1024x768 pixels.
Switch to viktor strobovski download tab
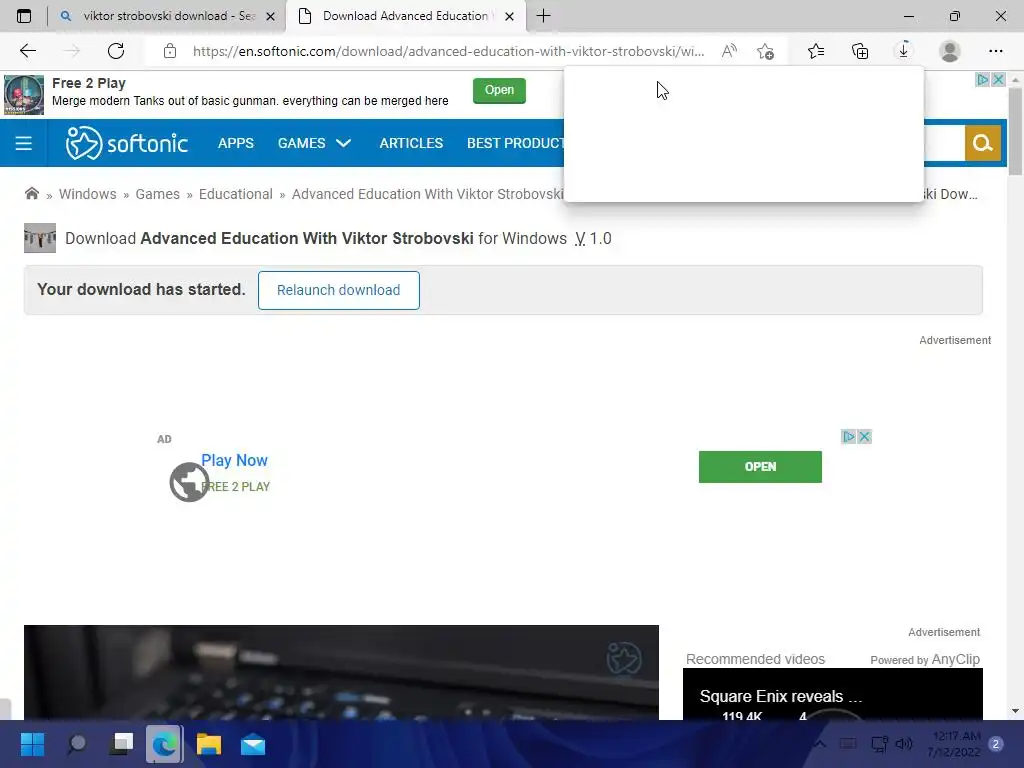coord(168,16)
